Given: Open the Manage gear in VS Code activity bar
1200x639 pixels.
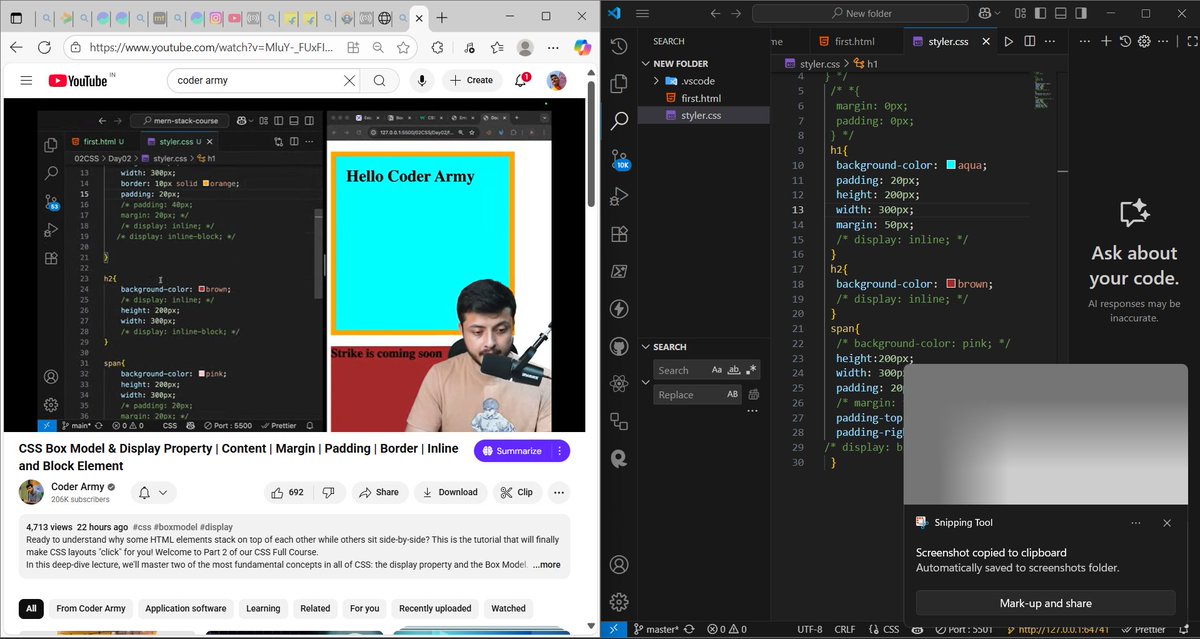Looking at the screenshot, I should [619, 602].
